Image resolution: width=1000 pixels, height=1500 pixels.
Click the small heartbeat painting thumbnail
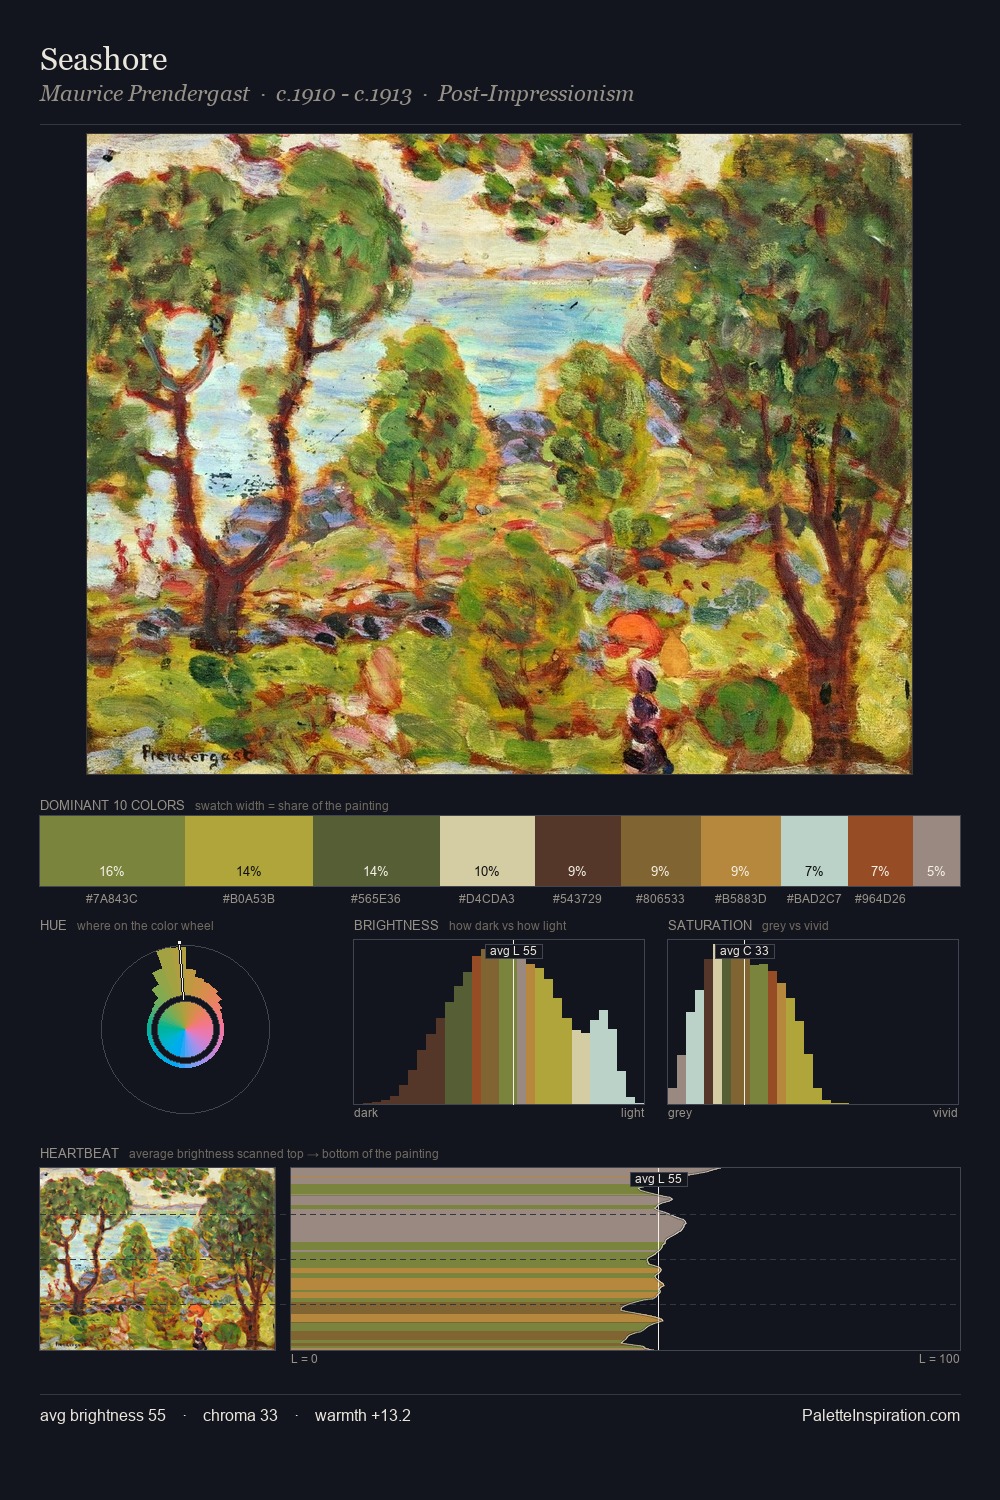tap(157, 1259)
